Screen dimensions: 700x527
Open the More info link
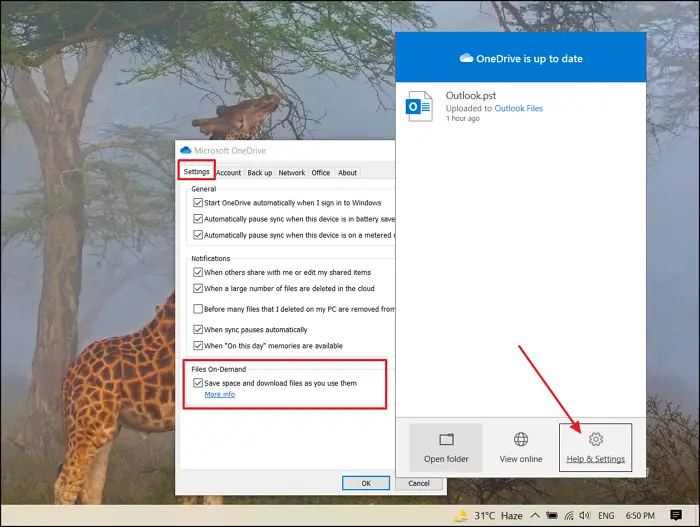(220, 394)
